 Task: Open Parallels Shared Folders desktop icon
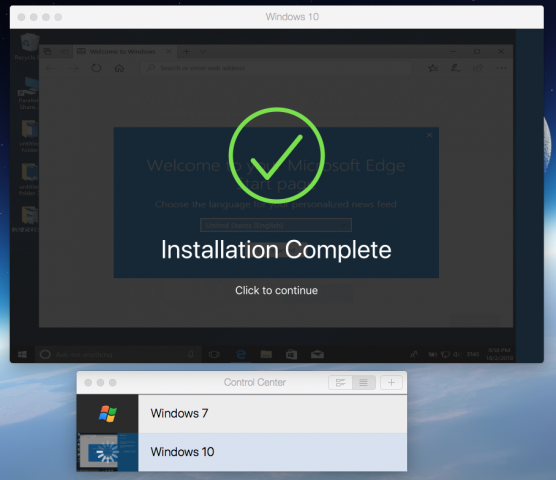click(x=28, y=93)
